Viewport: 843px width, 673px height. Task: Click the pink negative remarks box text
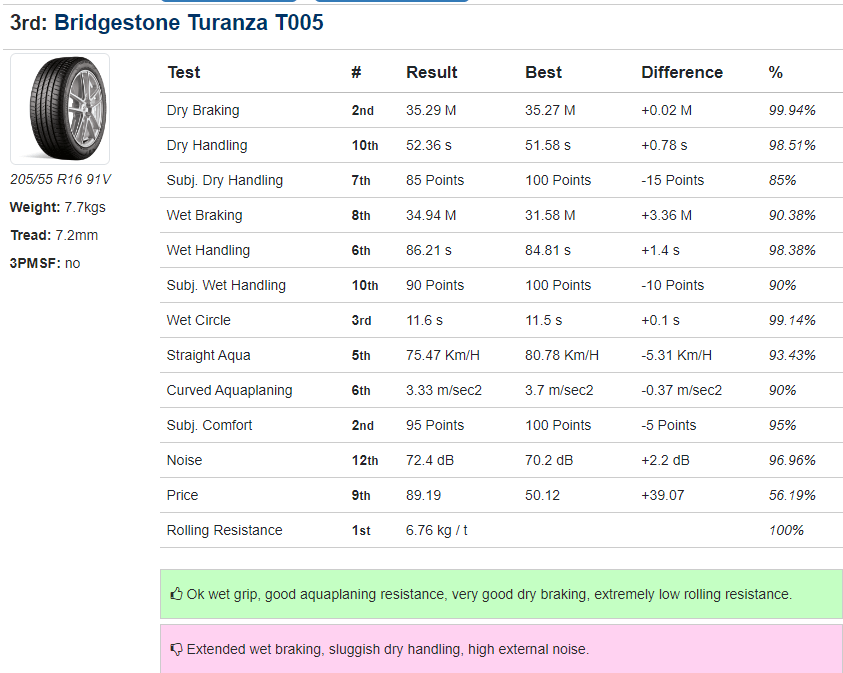pyautogui.click(x=388, y=650)
